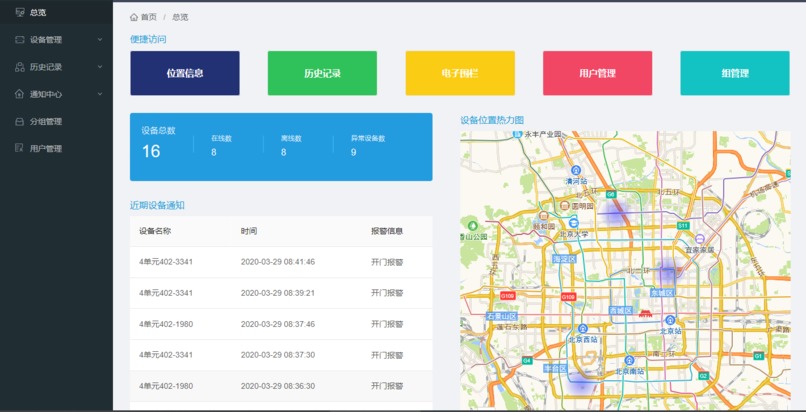
Task: Click the G6 highway shield on map
Action: click(x=611, y=195)
